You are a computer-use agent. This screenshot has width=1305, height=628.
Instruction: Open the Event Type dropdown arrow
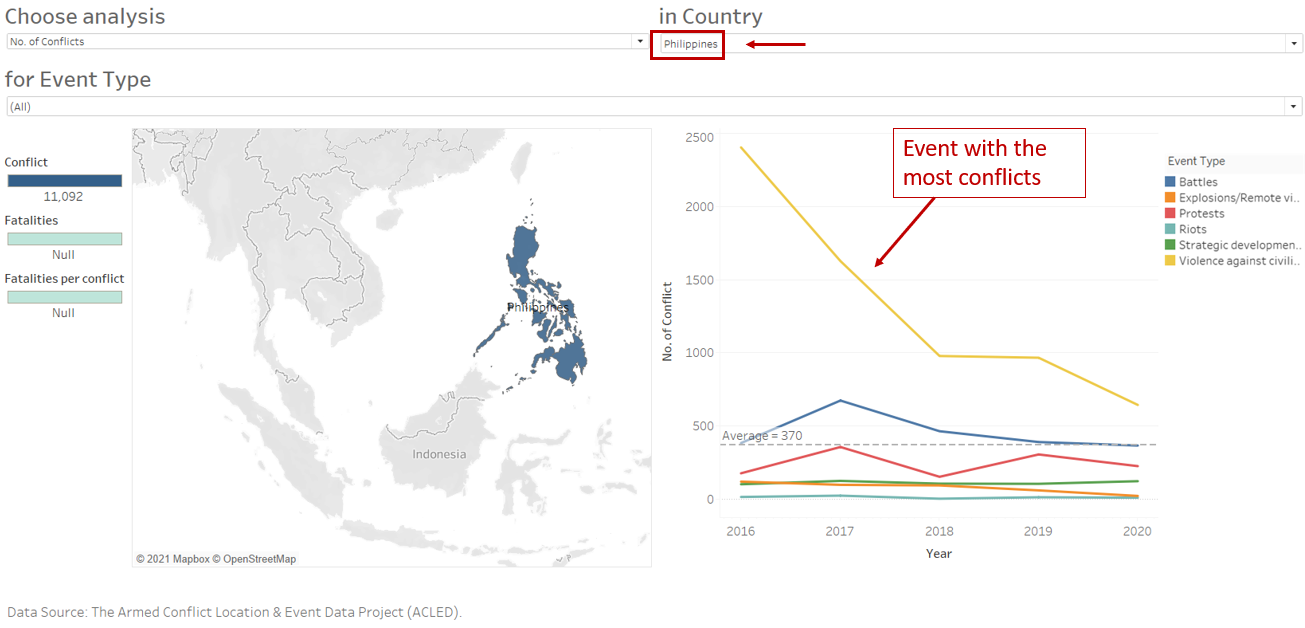pyautogui.click(x=1295, y=106)
